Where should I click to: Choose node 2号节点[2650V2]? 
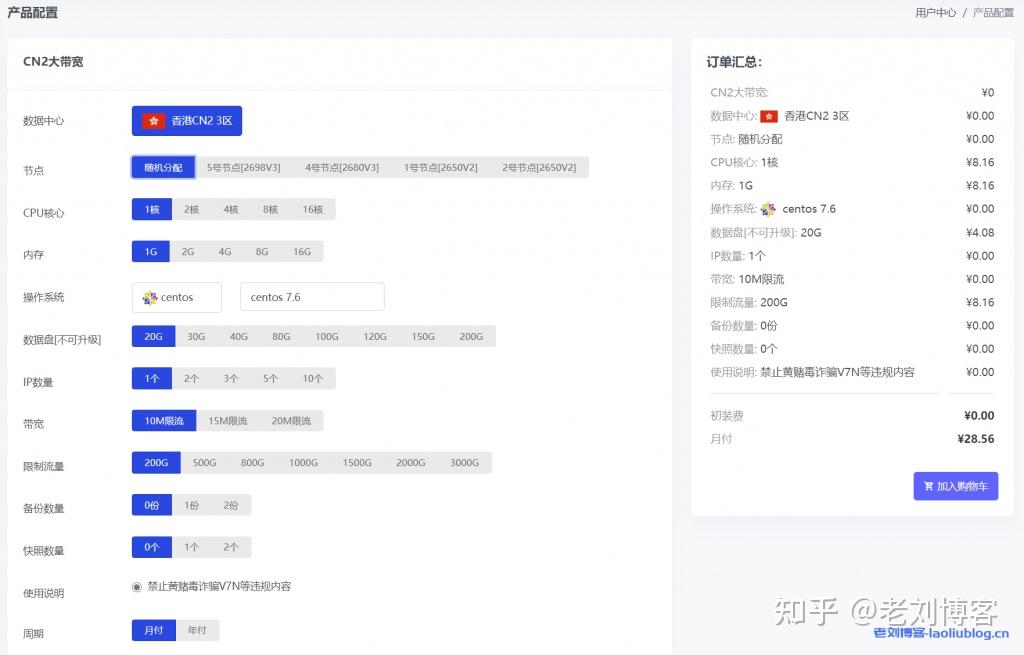[539, 167]
